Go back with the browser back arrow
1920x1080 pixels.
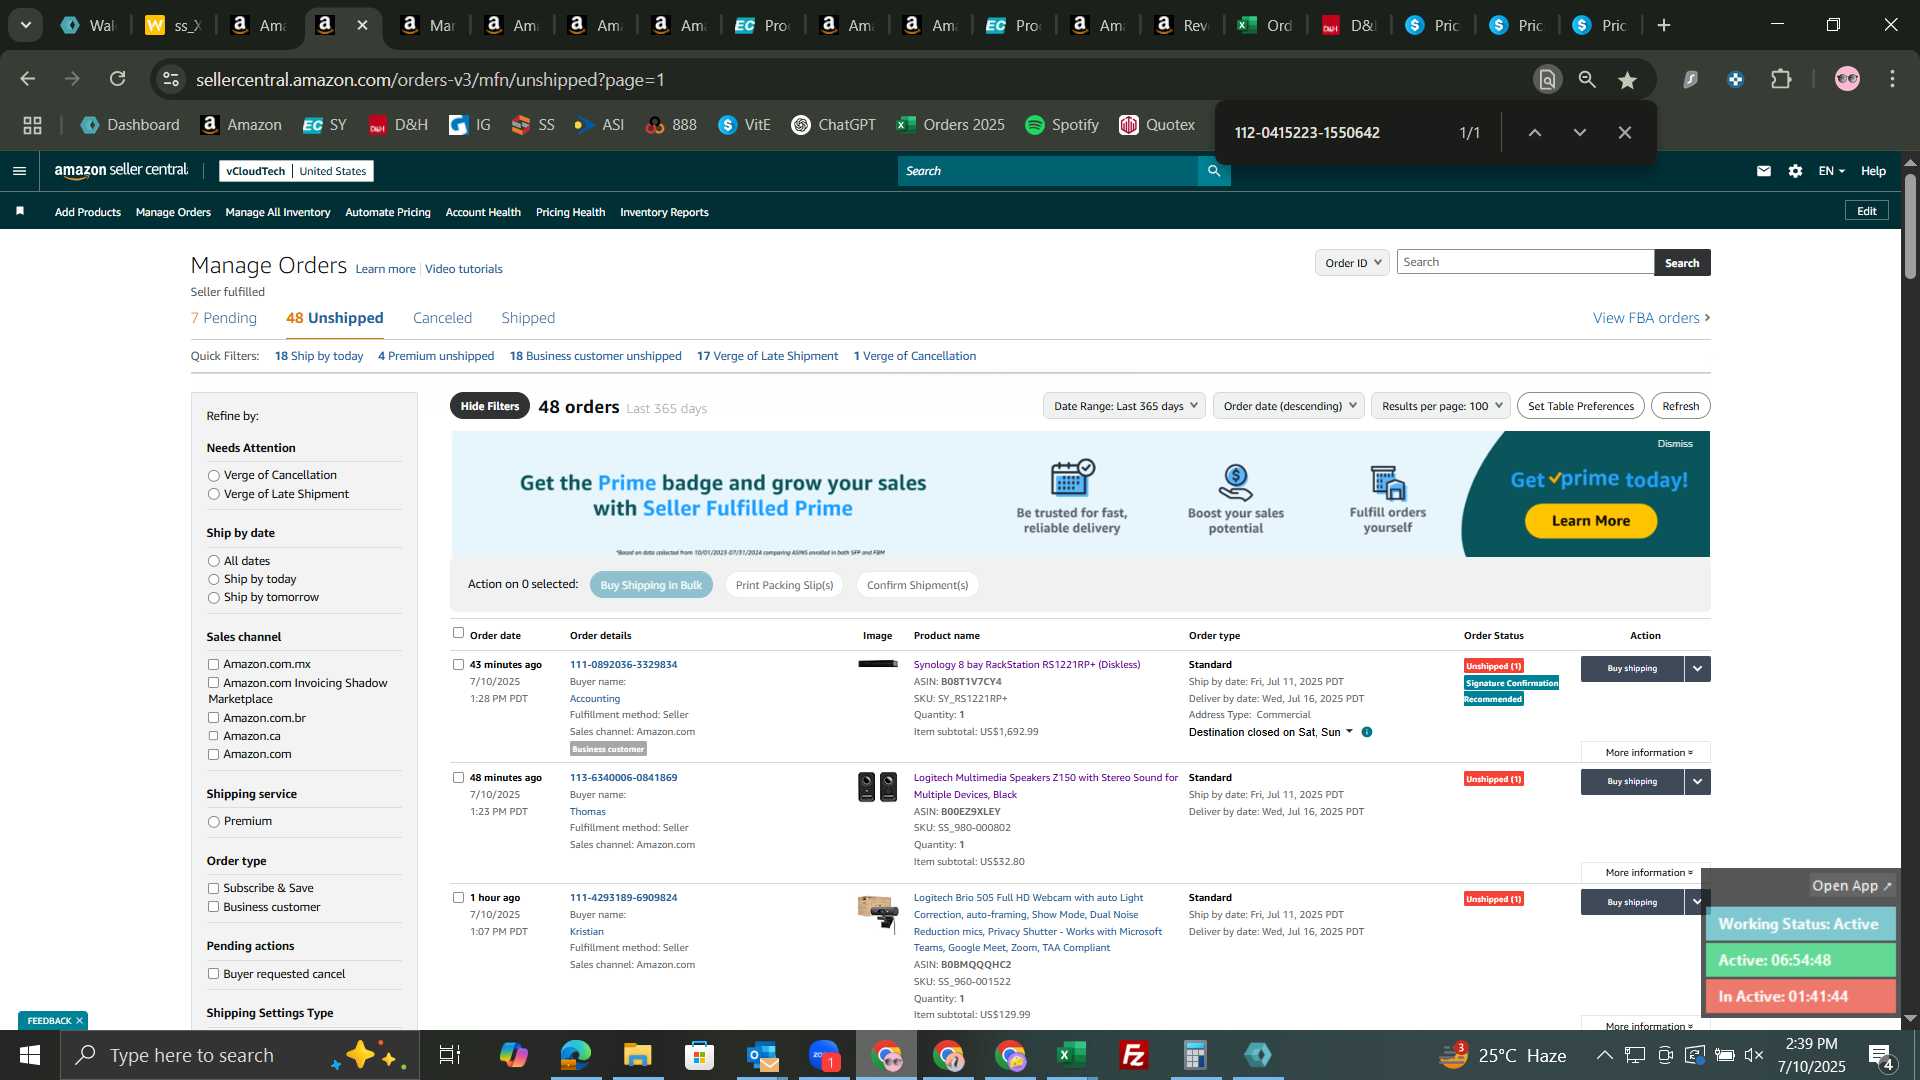pos(28,79)
